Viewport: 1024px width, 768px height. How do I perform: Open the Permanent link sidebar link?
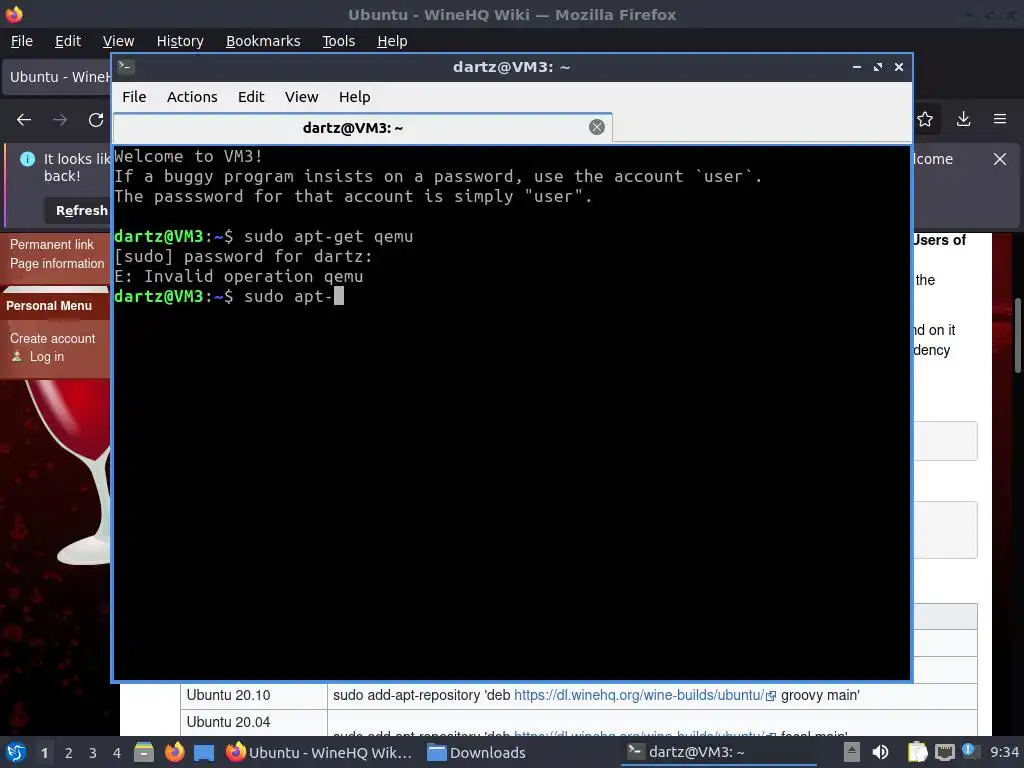(52, 244)
